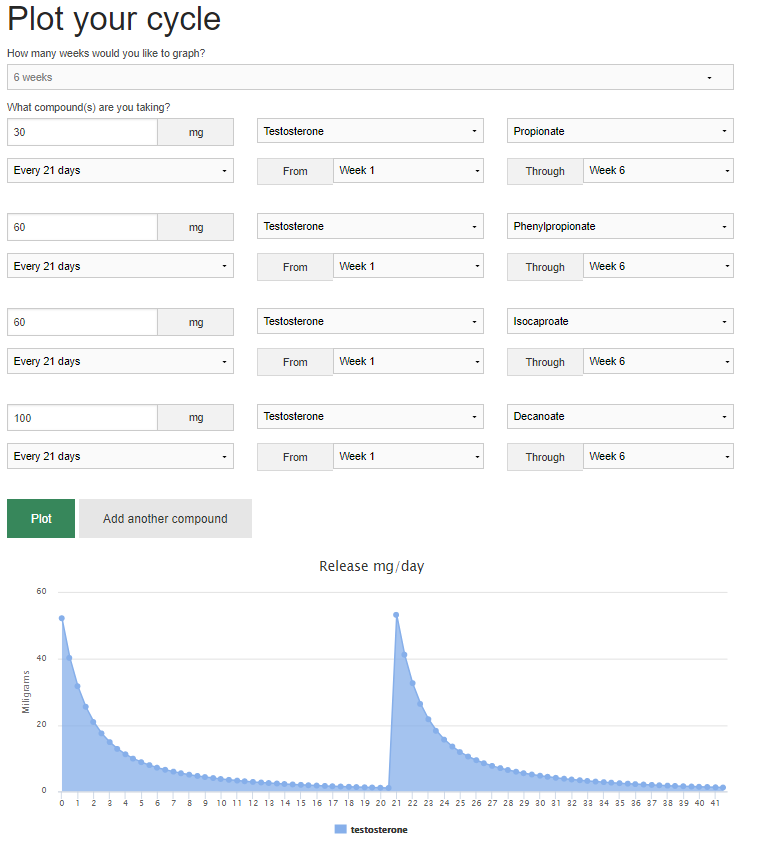This screenshot has width=759, height=842.
Task: Click the first 60 mg dosage field
Action: 82,227
